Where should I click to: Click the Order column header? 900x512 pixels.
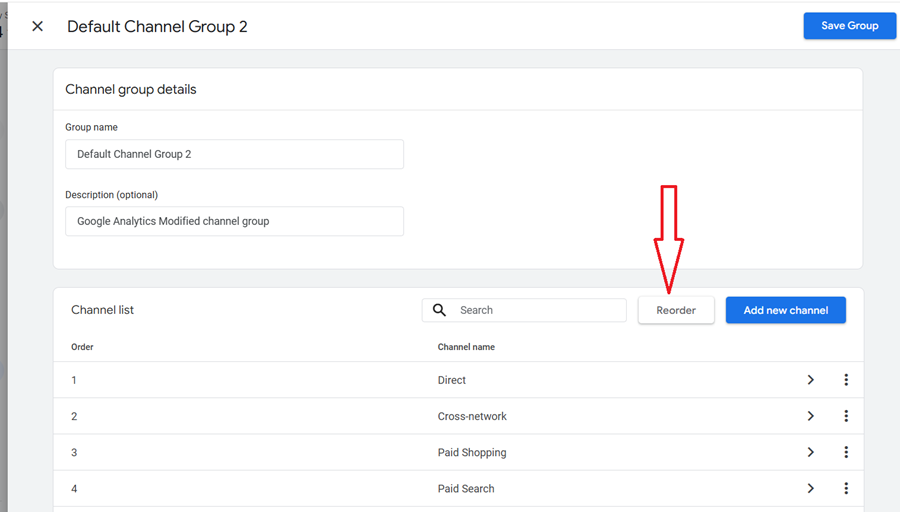[x=82, y=347]
